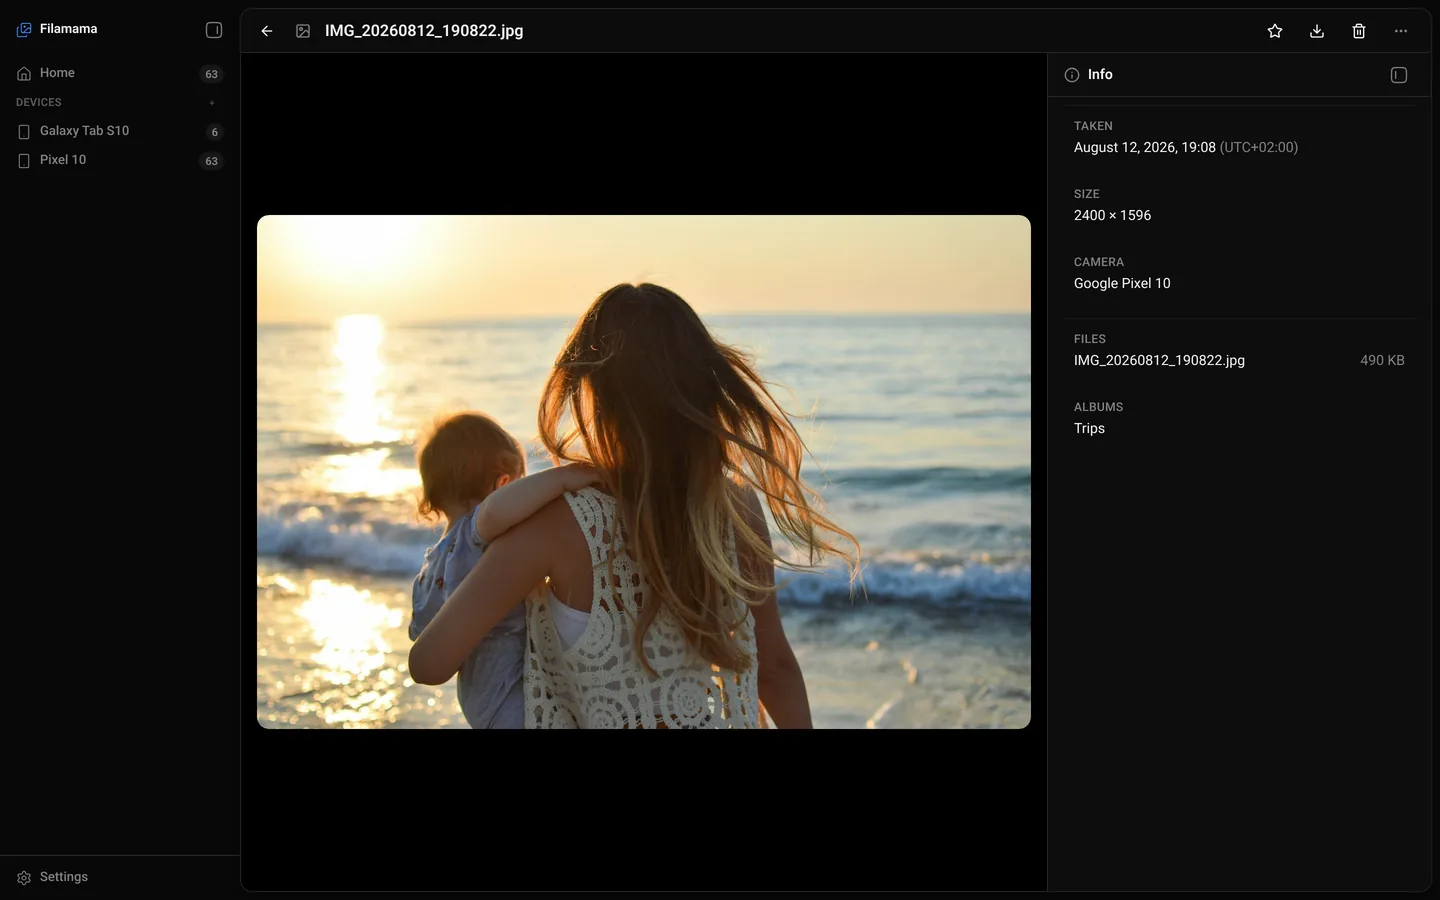
Task: Click the size value 2400 × 1596
Action: pos(1112,215)
